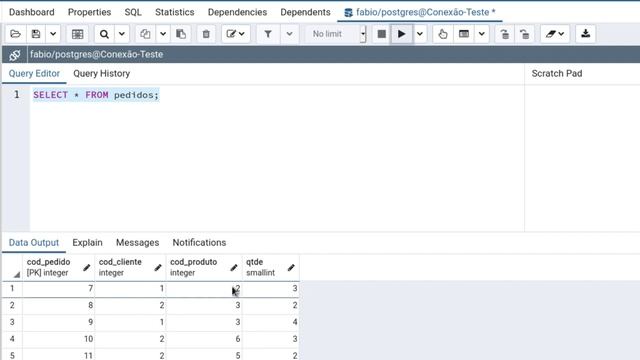Click the qtde column edit pencil

291,268
